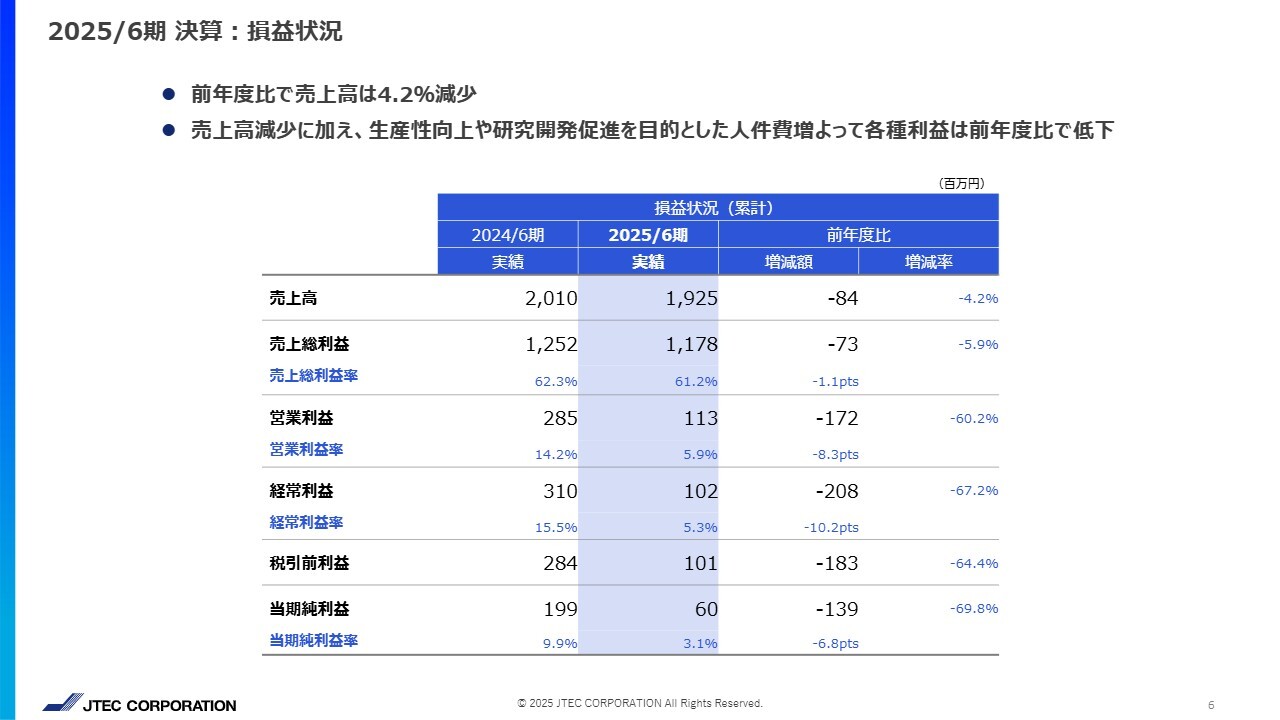The height and width of the screenshot is (720, 1280).
Task: Click the 1,925 sales value
Action: [691, 299]
